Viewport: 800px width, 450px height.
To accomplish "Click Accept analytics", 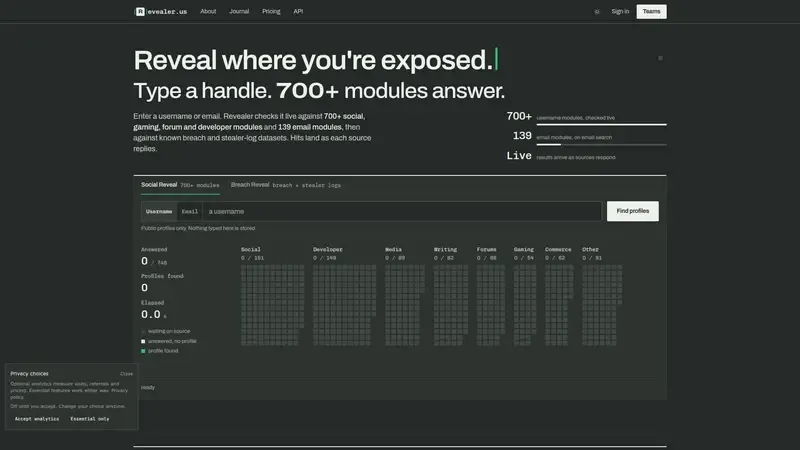I will (x=37, y=419).
